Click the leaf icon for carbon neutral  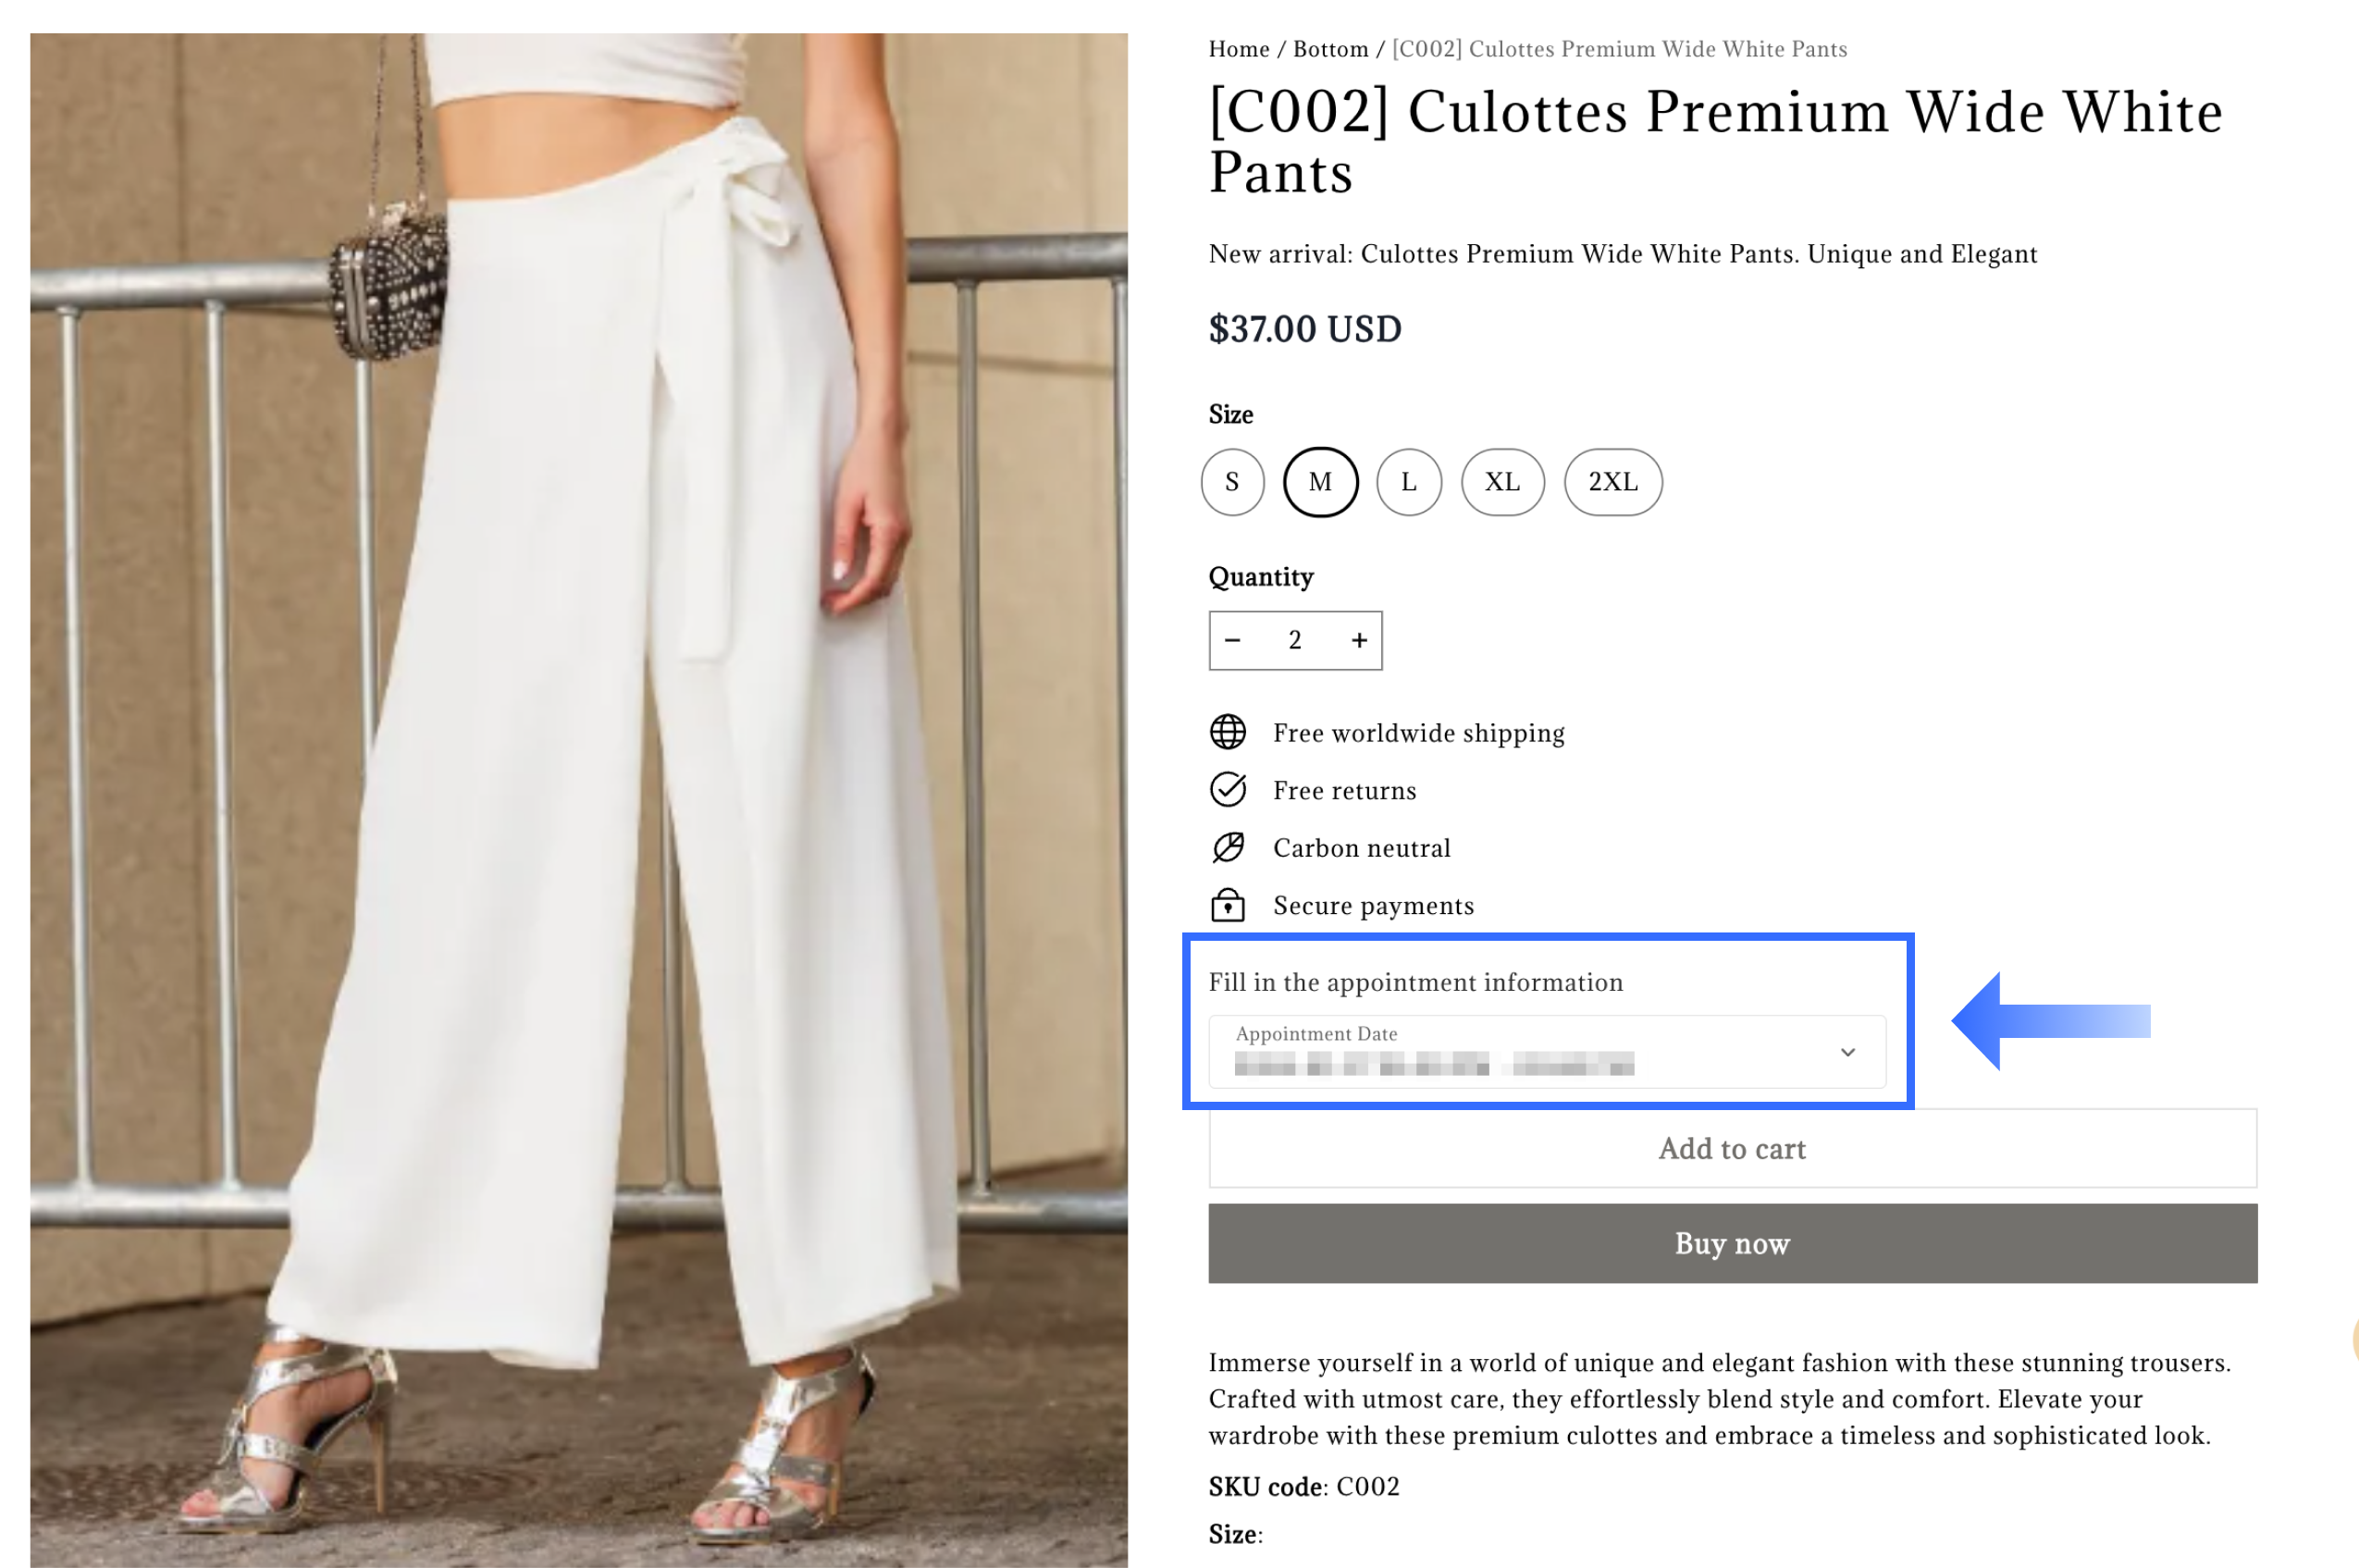coord(1227,847)
